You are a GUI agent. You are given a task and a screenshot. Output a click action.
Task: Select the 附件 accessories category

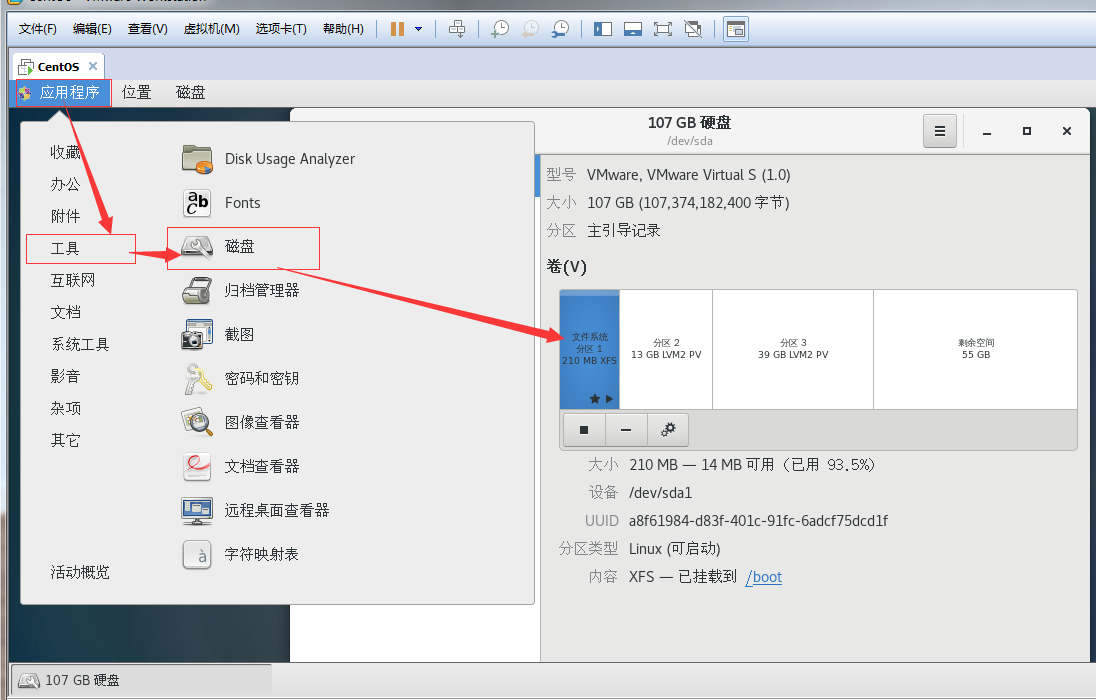[65, 216]
